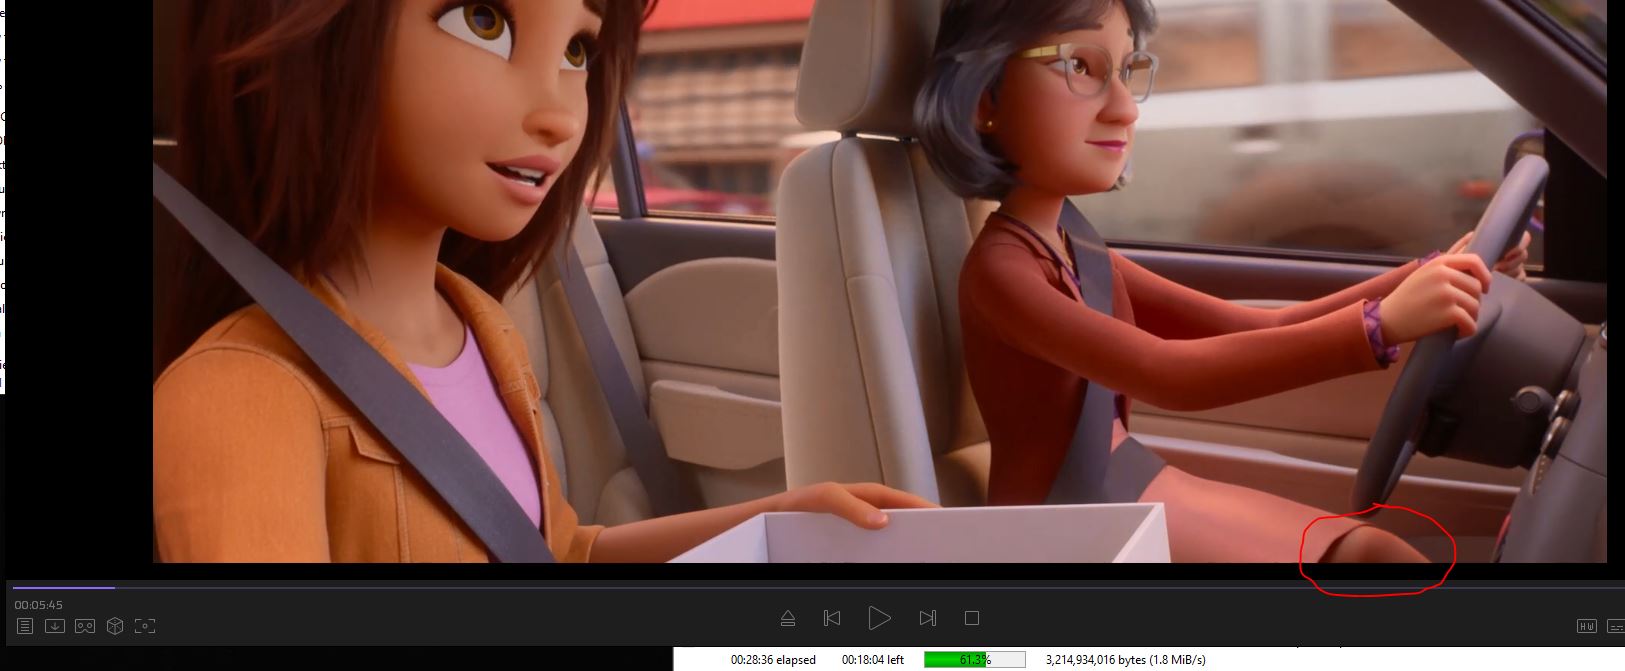1625x671 pixels.
Task: Click the bytes transfer rate text
Action: pos(1125,660)
